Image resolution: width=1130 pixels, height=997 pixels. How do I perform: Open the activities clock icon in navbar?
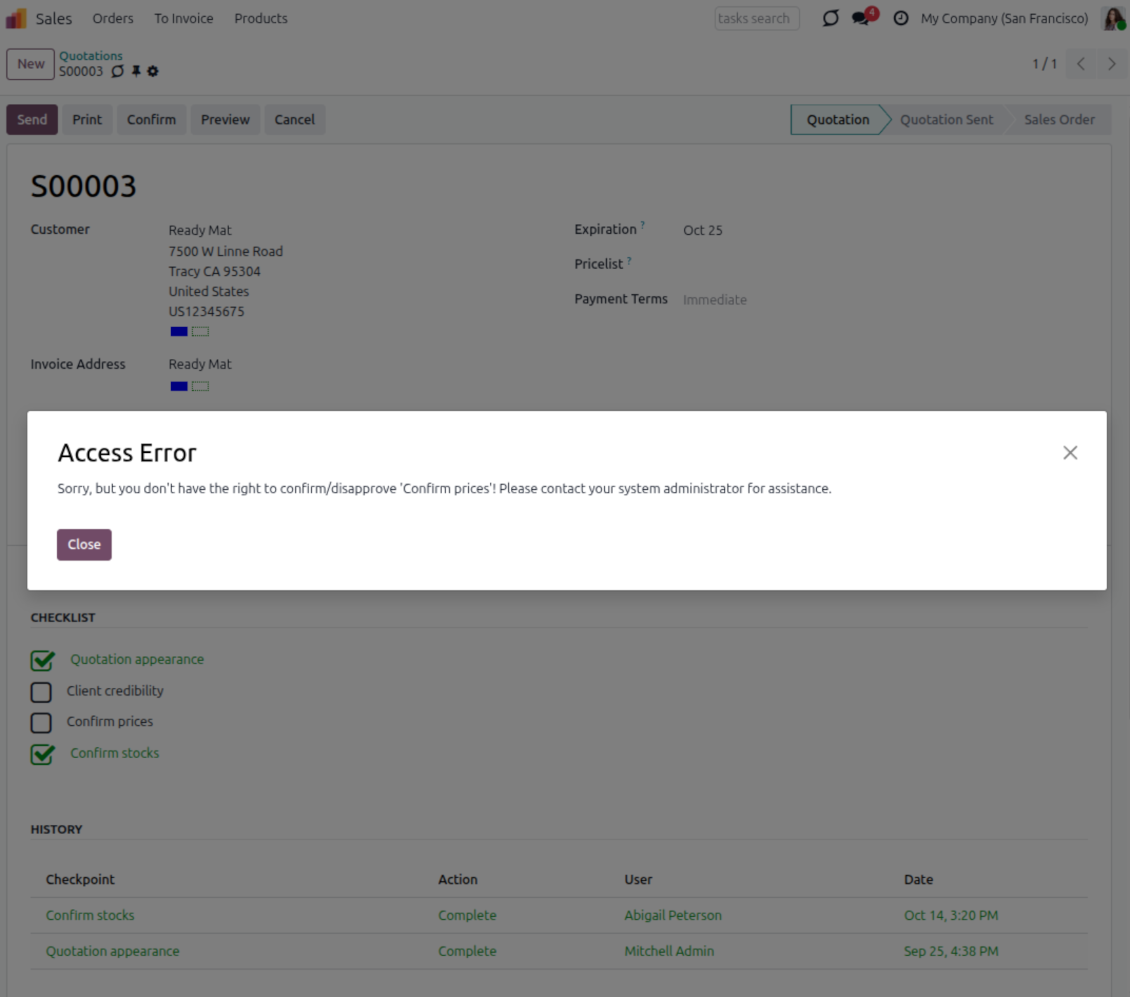[900, 18]
